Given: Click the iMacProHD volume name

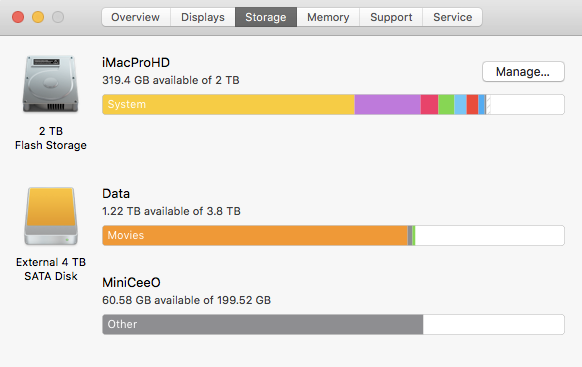Looking at the screenshot, I should pyautogui.click(x=136, y=62).
